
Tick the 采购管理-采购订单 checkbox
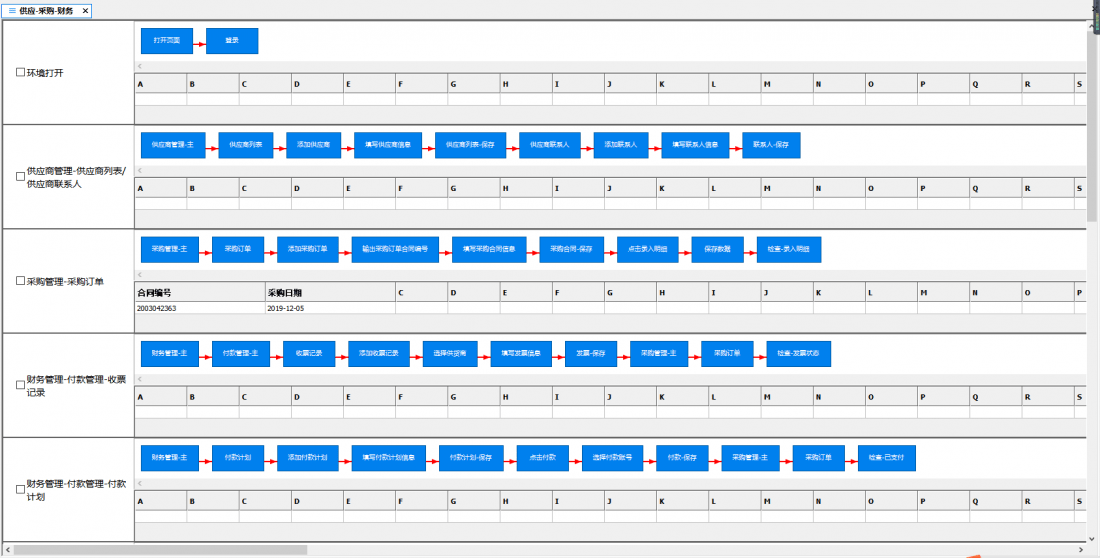tap(20, 281)
